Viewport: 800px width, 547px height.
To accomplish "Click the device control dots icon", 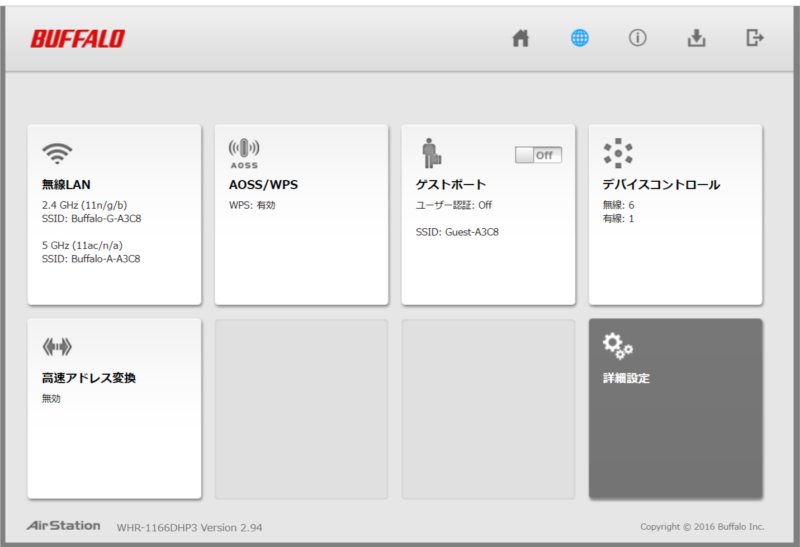I will coord(618,153).
